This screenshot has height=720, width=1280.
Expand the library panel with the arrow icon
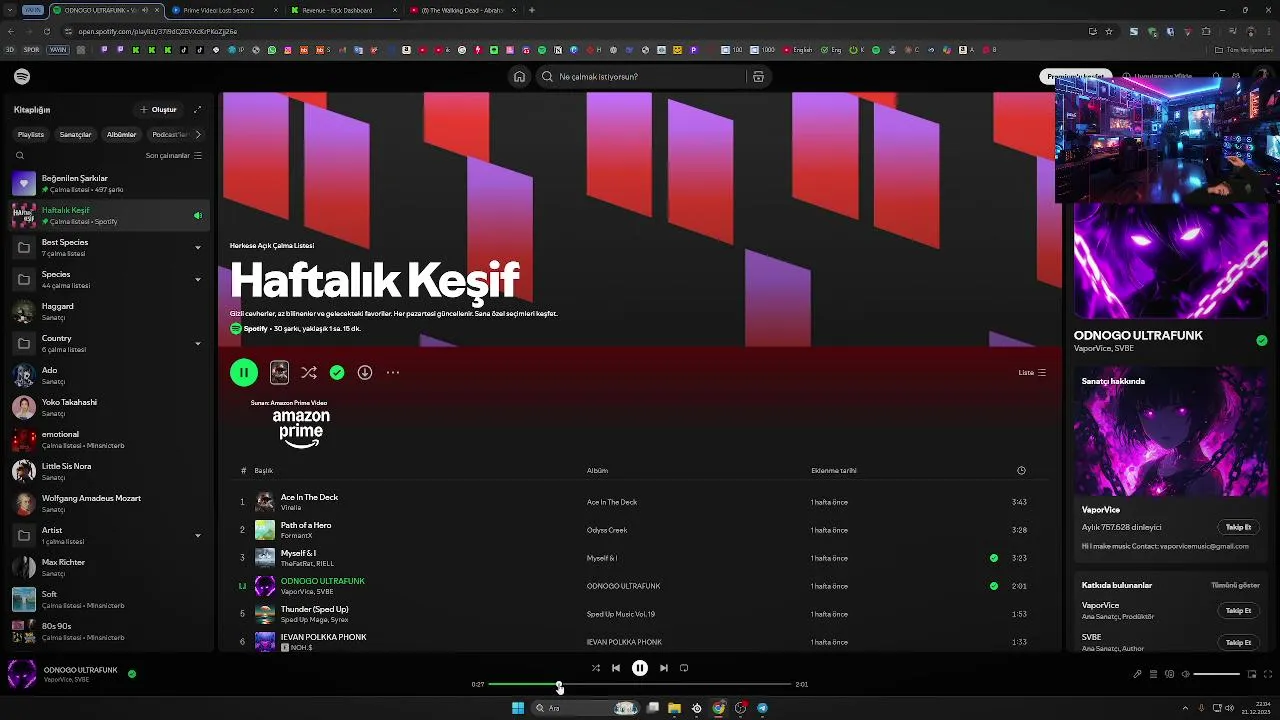pos(197,110)
